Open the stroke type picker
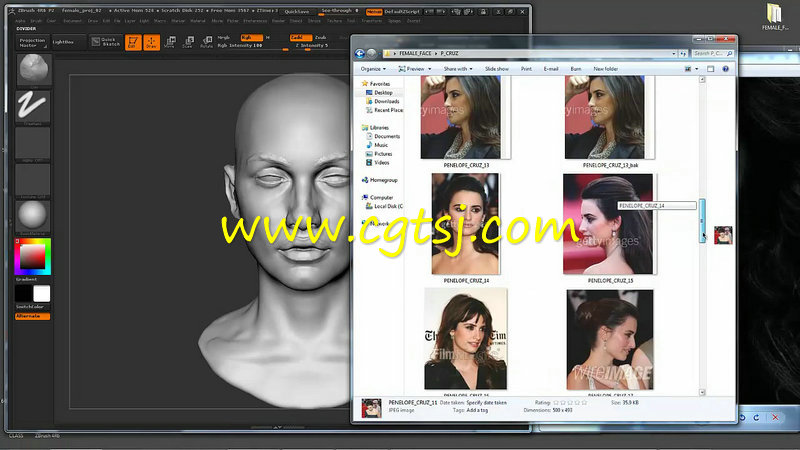Viewport: 800px width, 450px height. click(x=33, y=106)
